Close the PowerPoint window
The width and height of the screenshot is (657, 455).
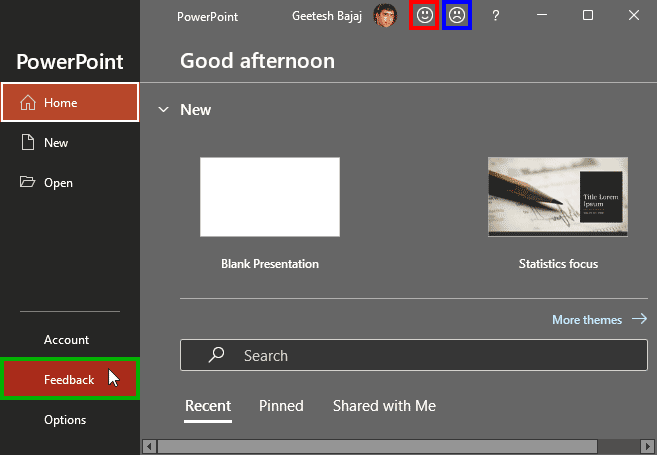pyautogui.click(x=634, y=16)
